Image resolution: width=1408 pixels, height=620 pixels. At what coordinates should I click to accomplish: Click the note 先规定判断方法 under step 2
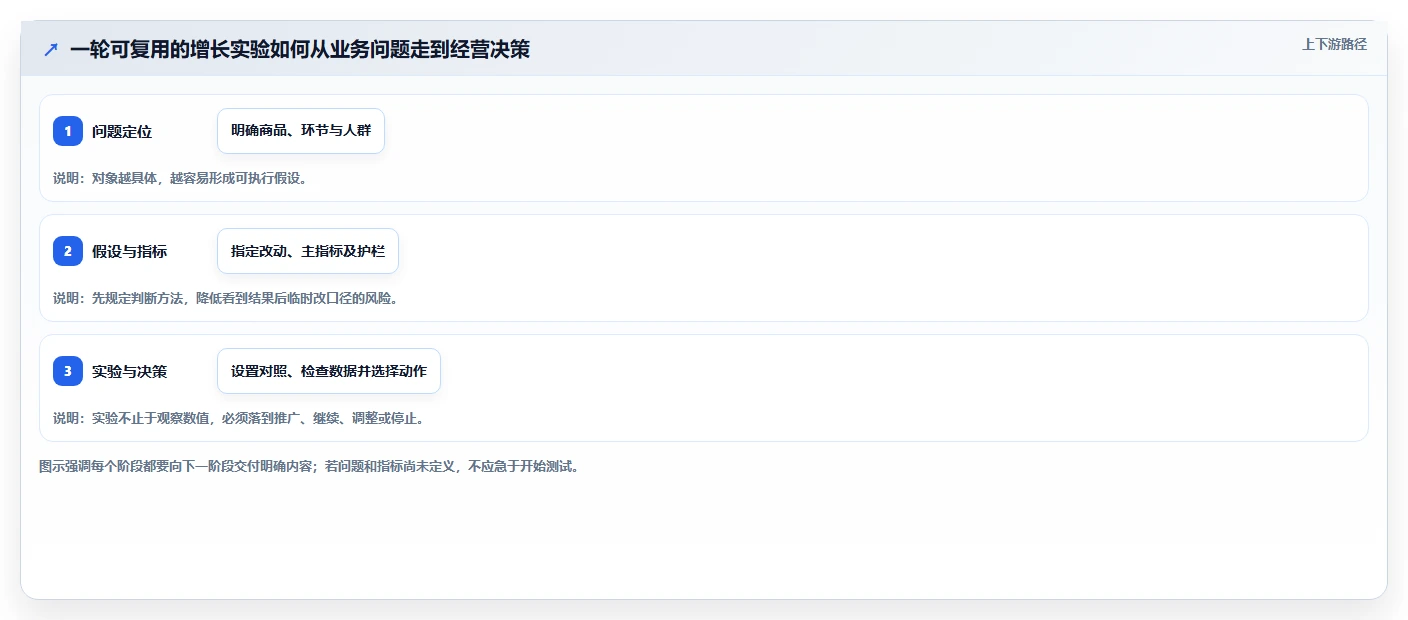pos(226,298)
